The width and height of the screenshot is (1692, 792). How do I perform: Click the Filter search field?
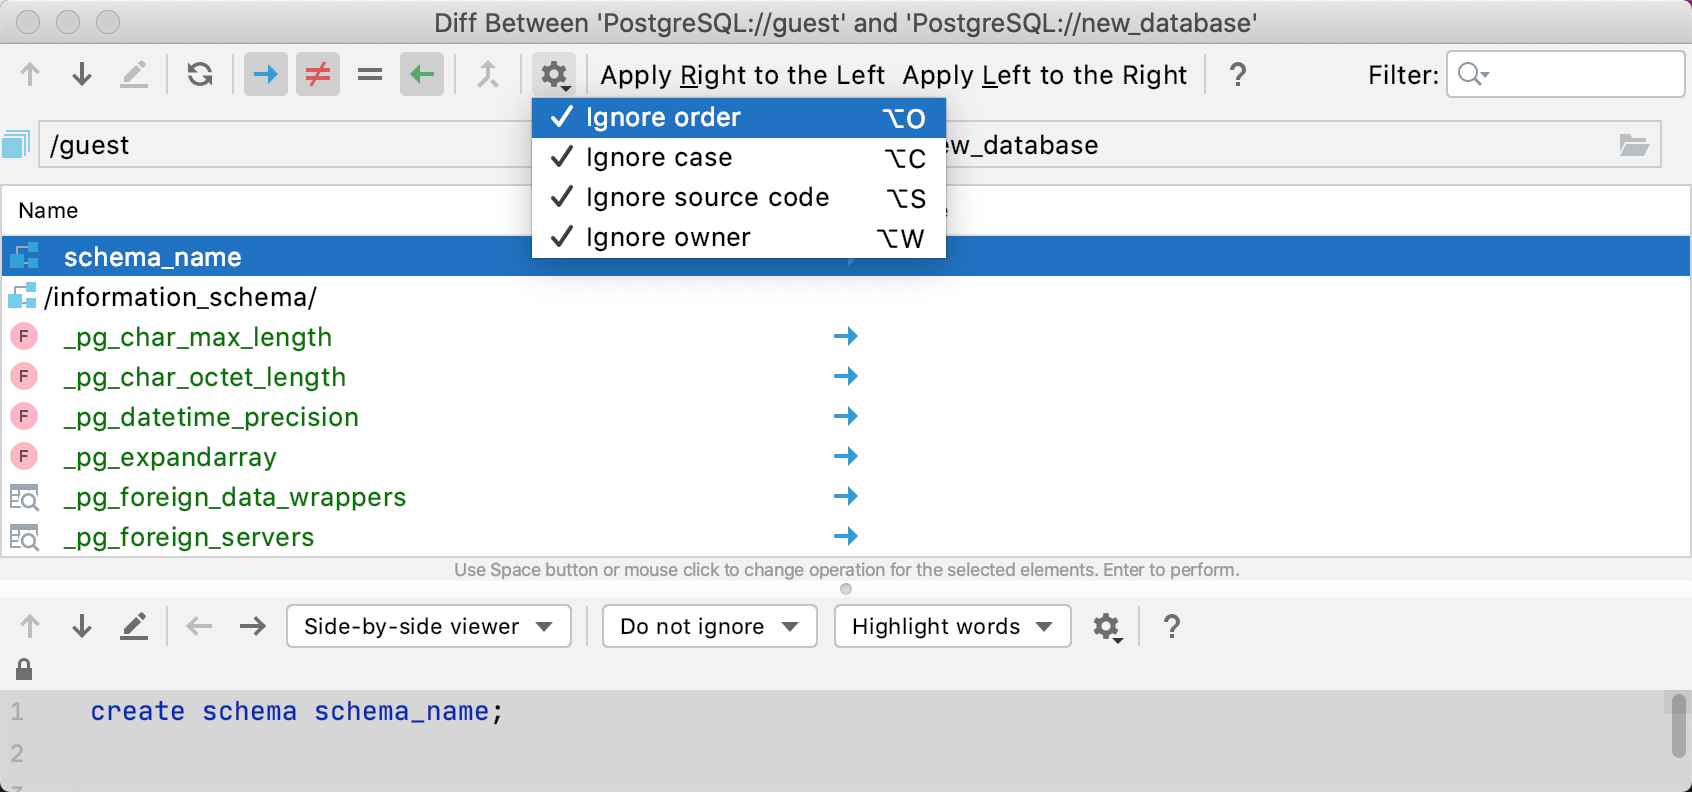pyautogui.click(x=1565, y=74)
